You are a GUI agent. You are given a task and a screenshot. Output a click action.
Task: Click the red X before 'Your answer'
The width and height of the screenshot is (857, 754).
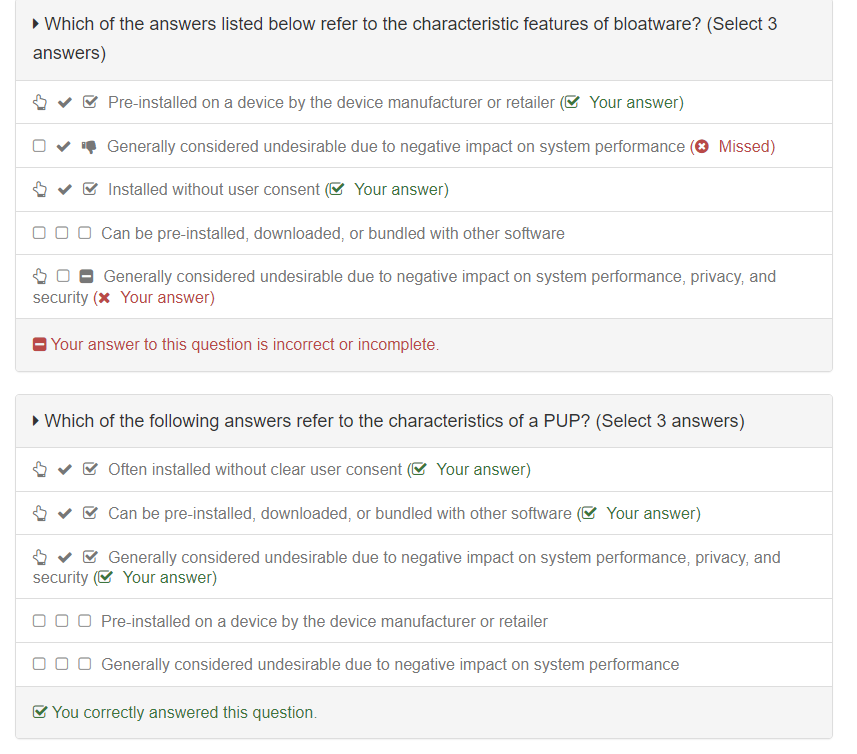[x=104, y=298]
